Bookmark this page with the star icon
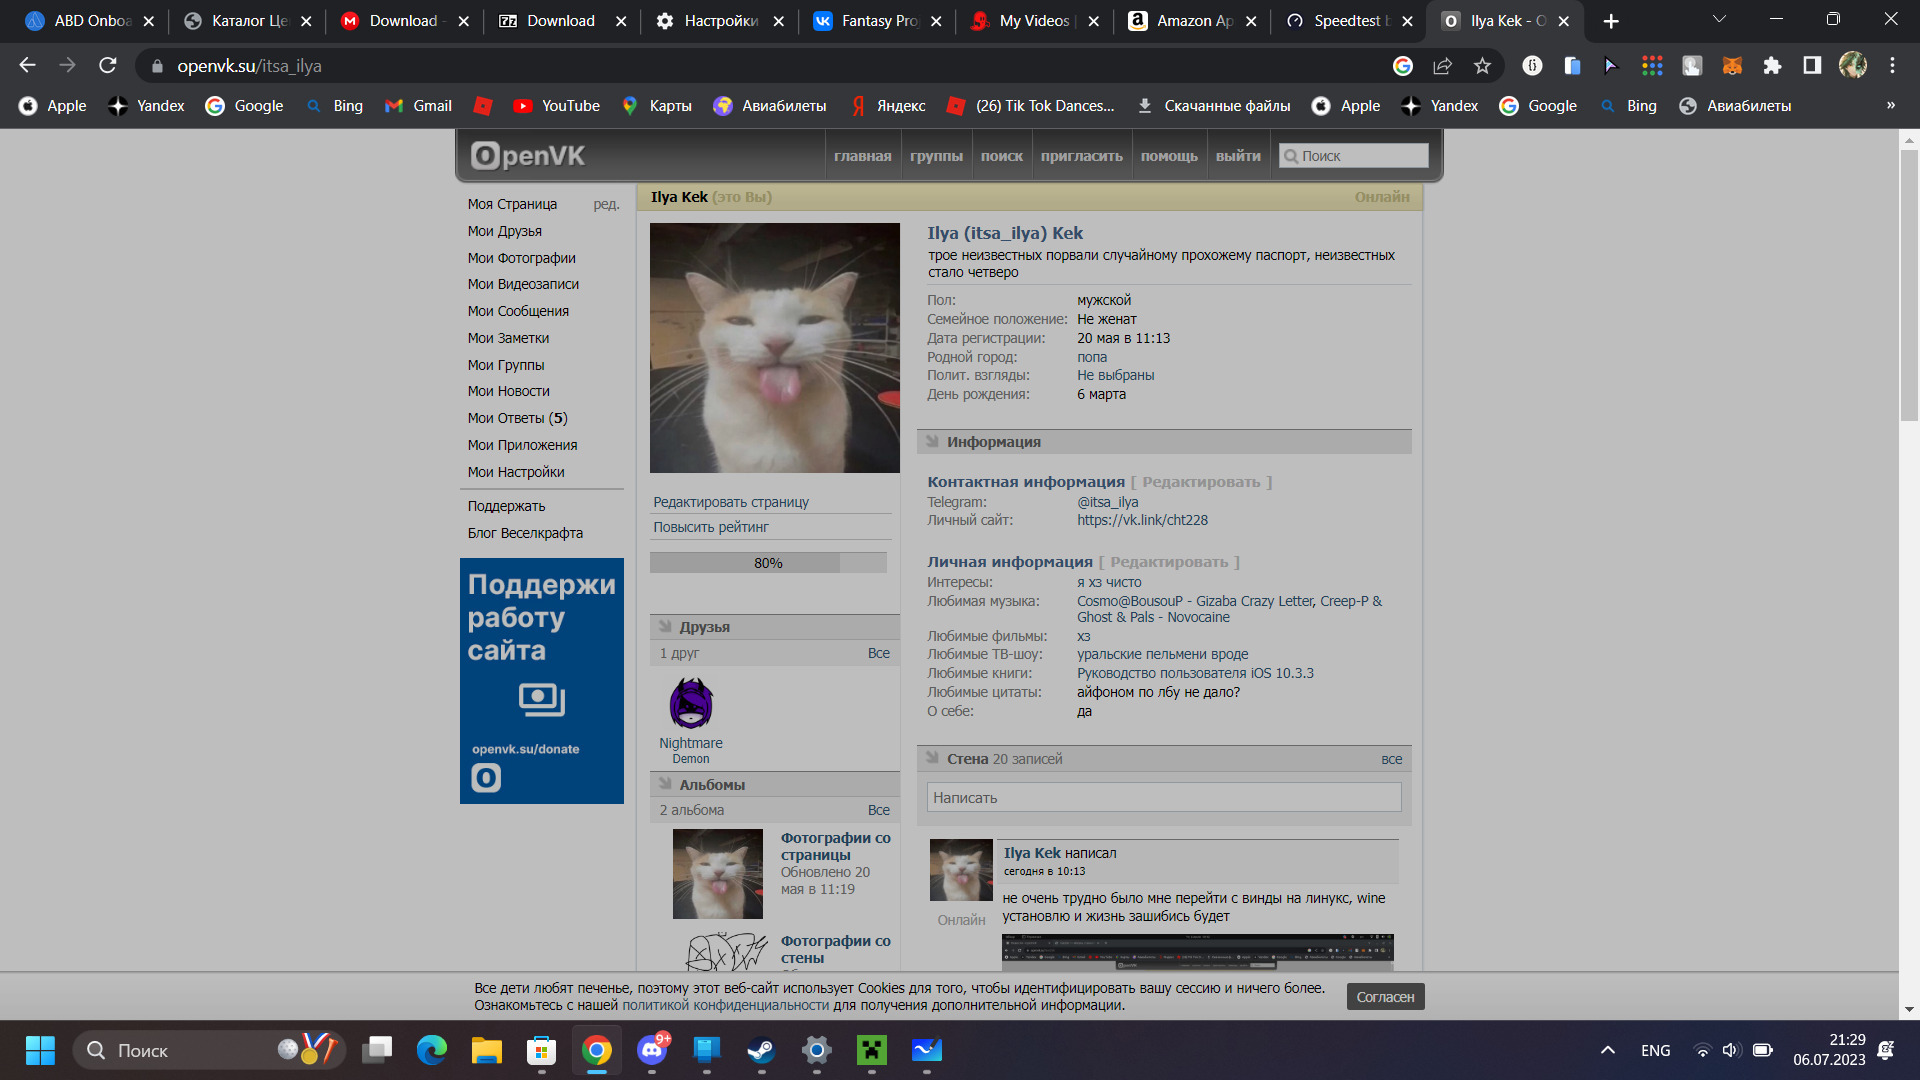1920x1080 pixels. (1482, 66)
